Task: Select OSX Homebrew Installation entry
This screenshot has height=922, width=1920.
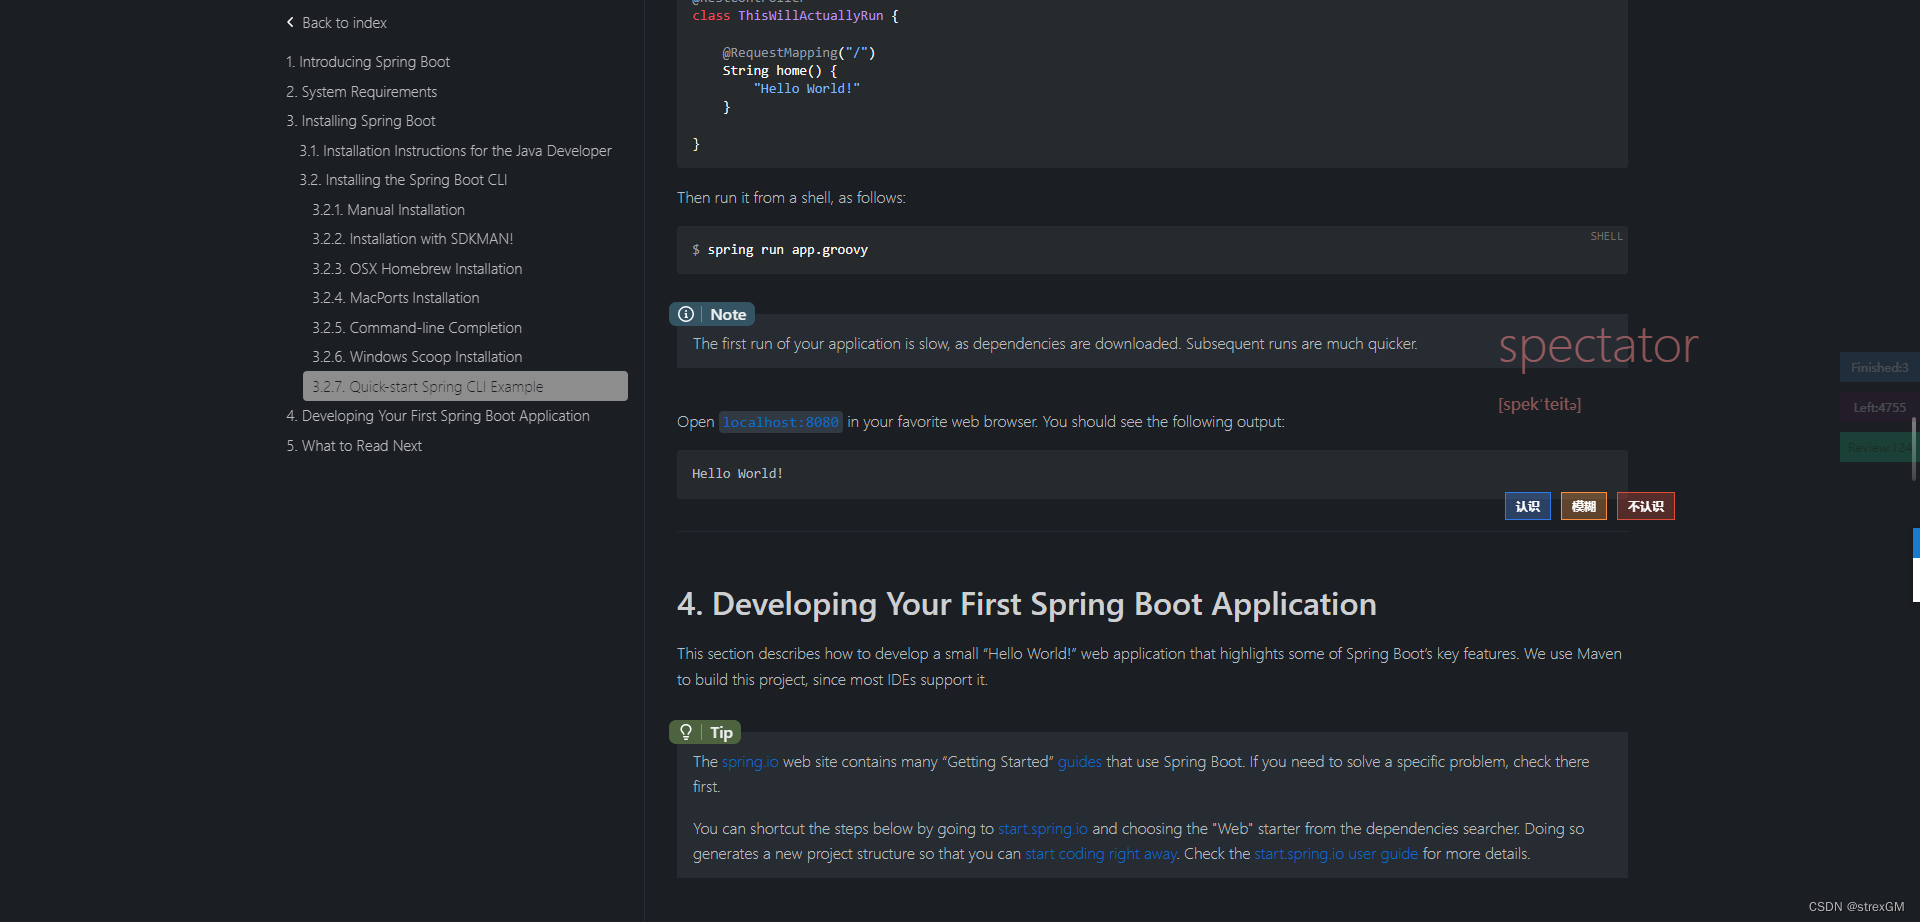Action: tap(417, 269)
